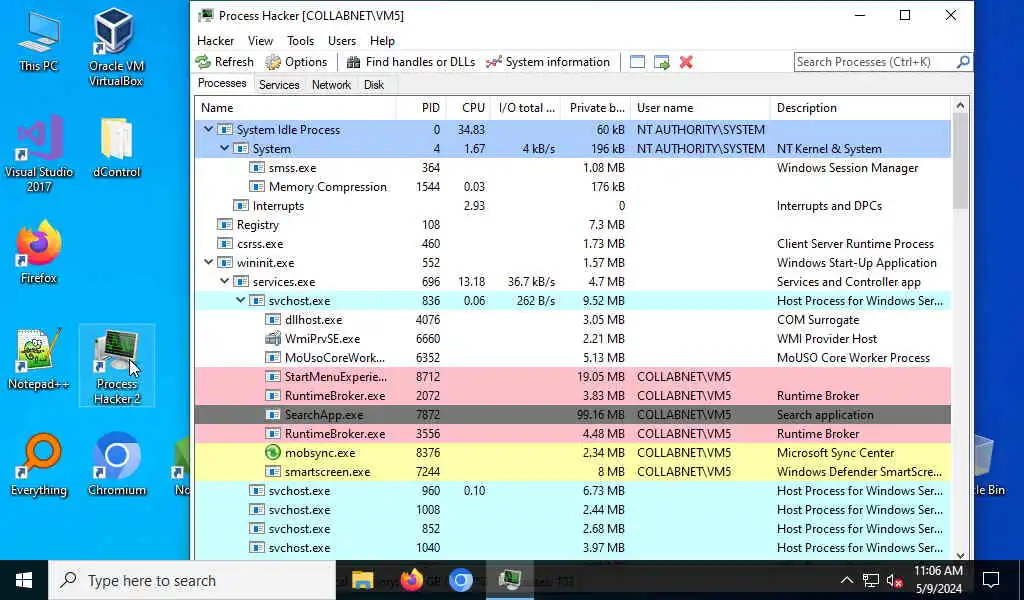Select the Notepad++ desktop icon
1024x600 pixels.
tap(39, 359)
